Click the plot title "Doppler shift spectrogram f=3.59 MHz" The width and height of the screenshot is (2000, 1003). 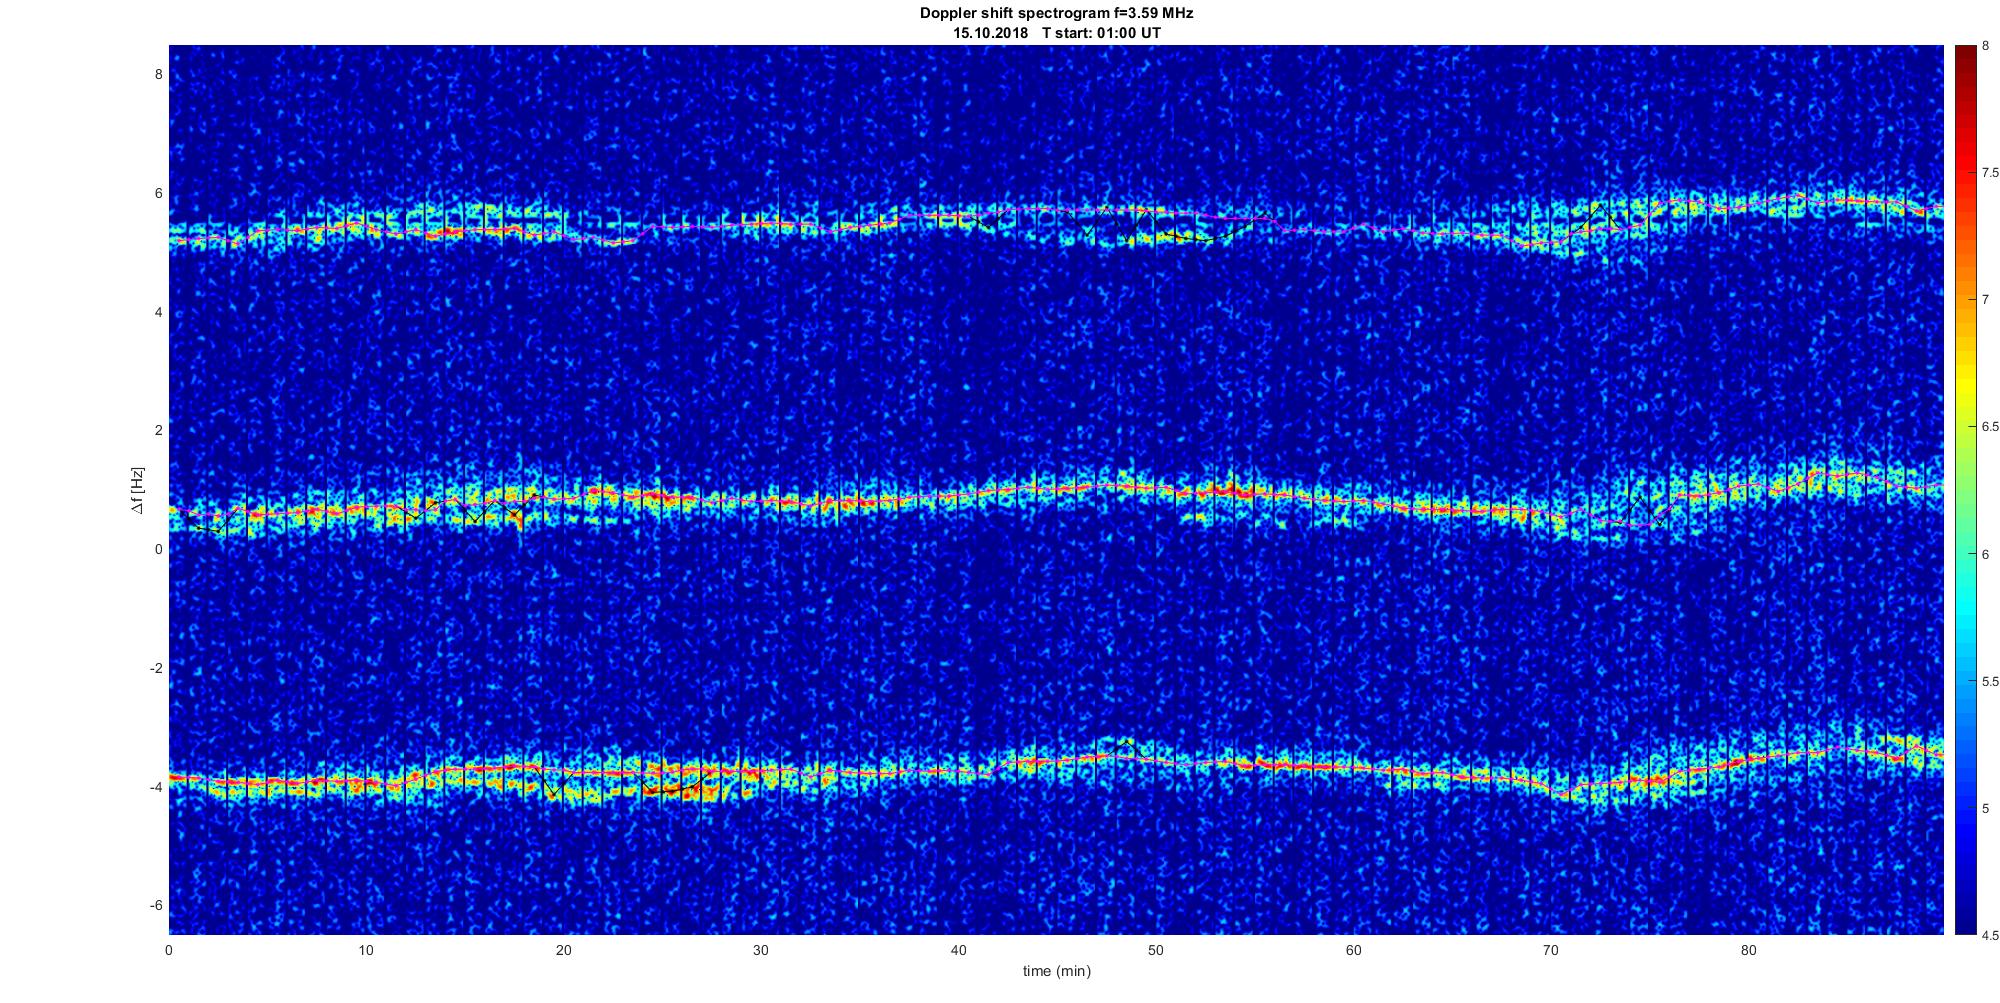click(1056, 13)
